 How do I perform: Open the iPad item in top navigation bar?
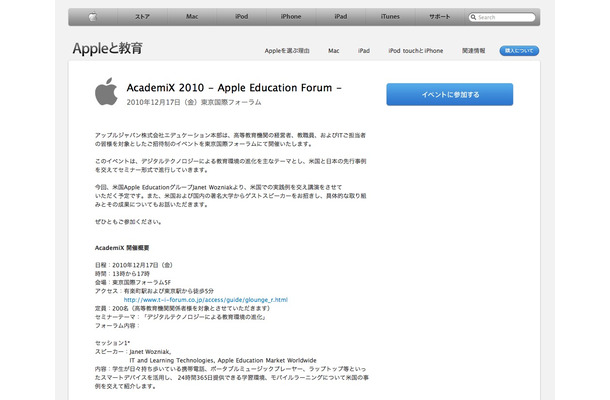tap(341, 17)
